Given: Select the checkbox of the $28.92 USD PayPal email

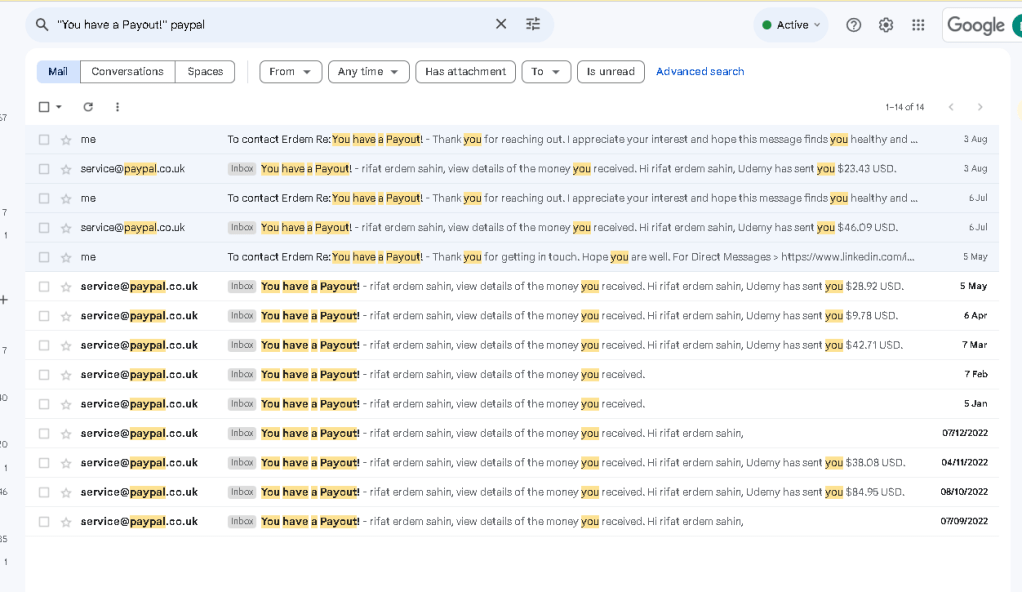Looking at the screenshot, I should click(x=44, y=286).
